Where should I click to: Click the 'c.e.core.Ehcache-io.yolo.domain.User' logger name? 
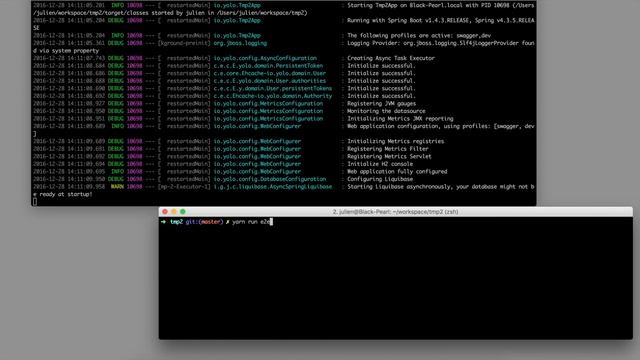pyautogui.click(x=270, y=73)
